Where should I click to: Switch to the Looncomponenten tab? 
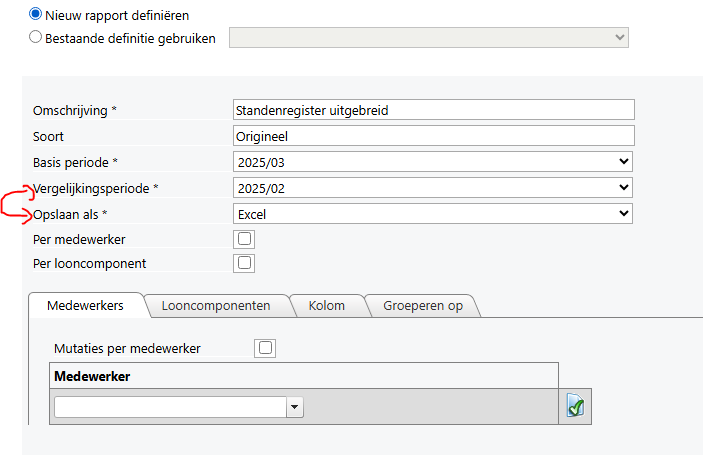click(x=216, y=306)
